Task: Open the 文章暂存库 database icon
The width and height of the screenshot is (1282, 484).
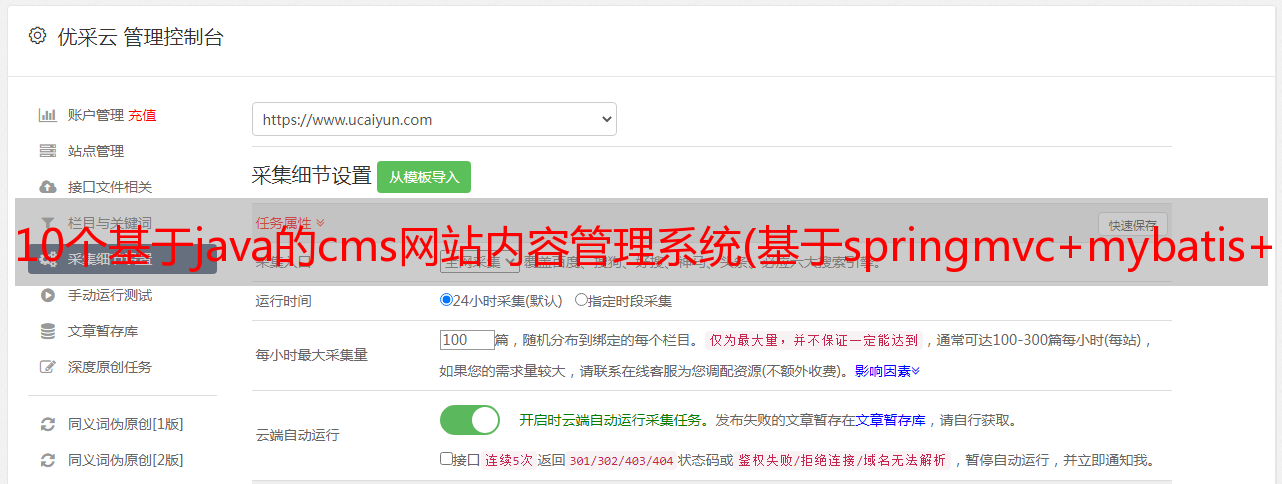Action: coord(47,331)
